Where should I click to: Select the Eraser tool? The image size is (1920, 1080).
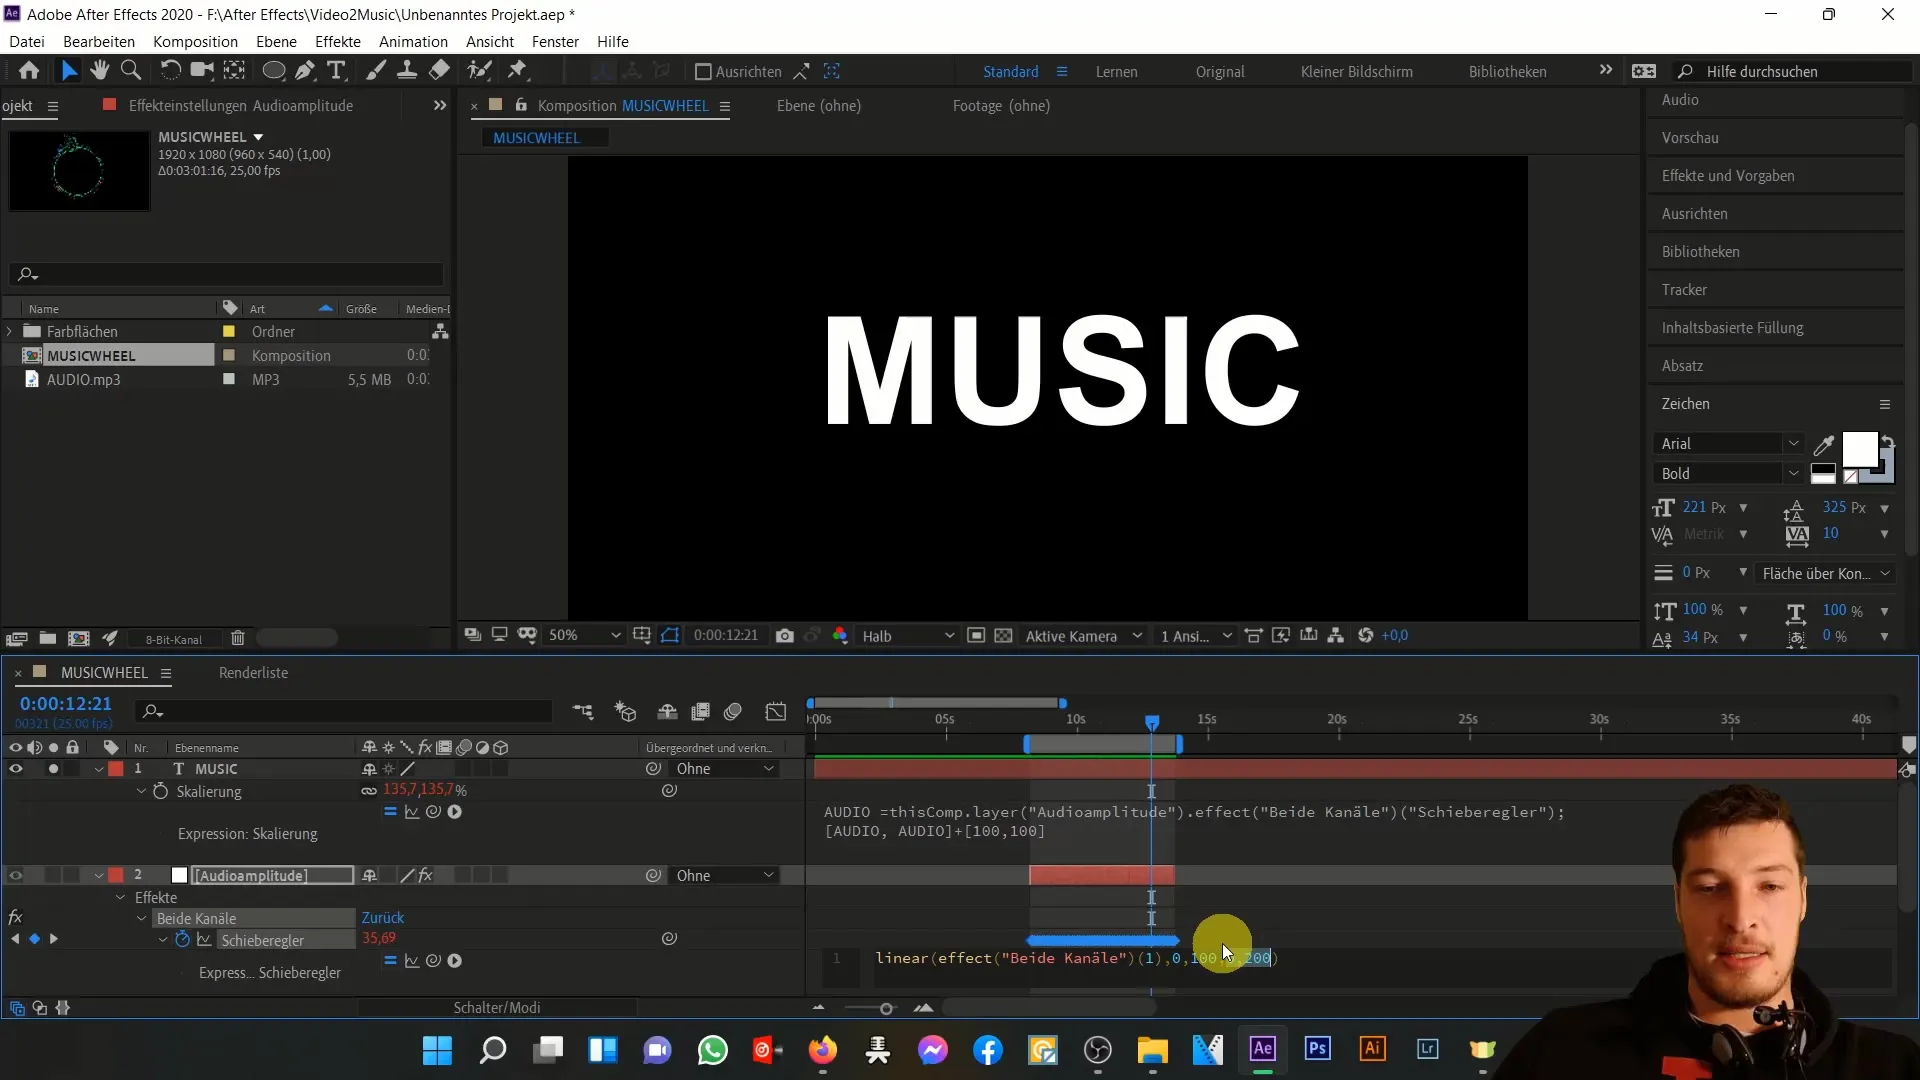click(439, 71)
